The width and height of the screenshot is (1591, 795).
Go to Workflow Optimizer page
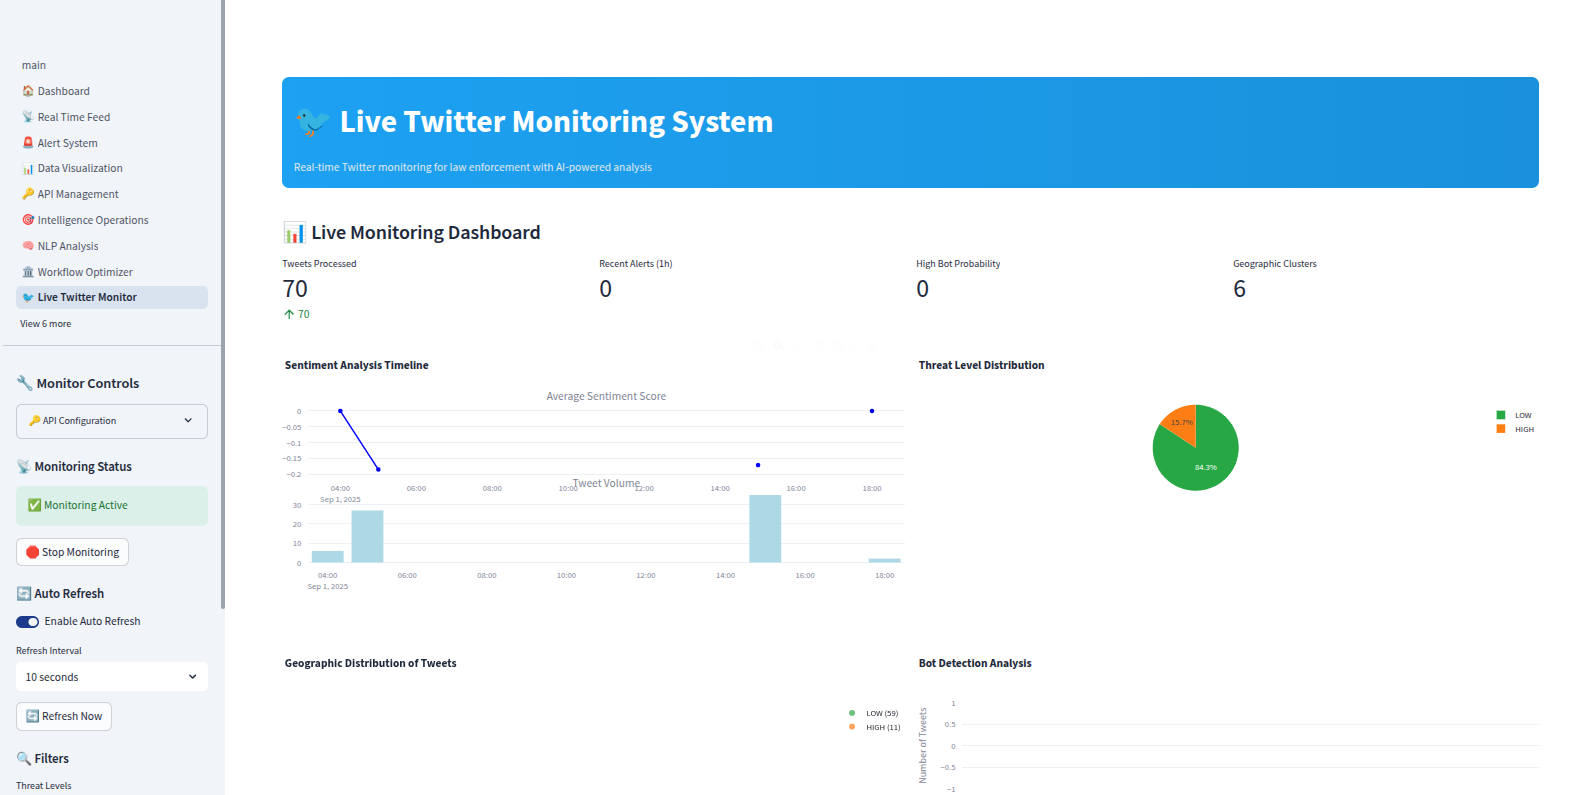[x=112, y=272]
